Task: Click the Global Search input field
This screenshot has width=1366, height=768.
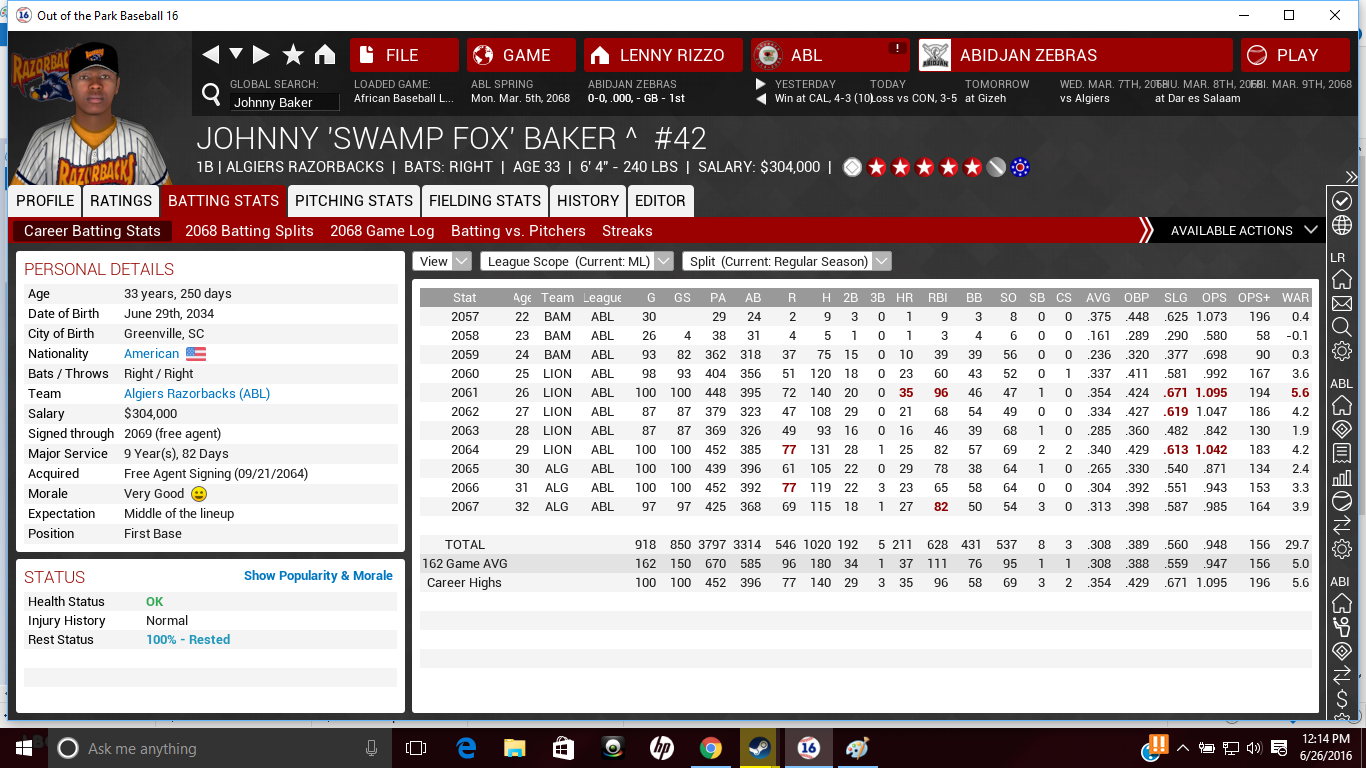Action: point(284,102)
